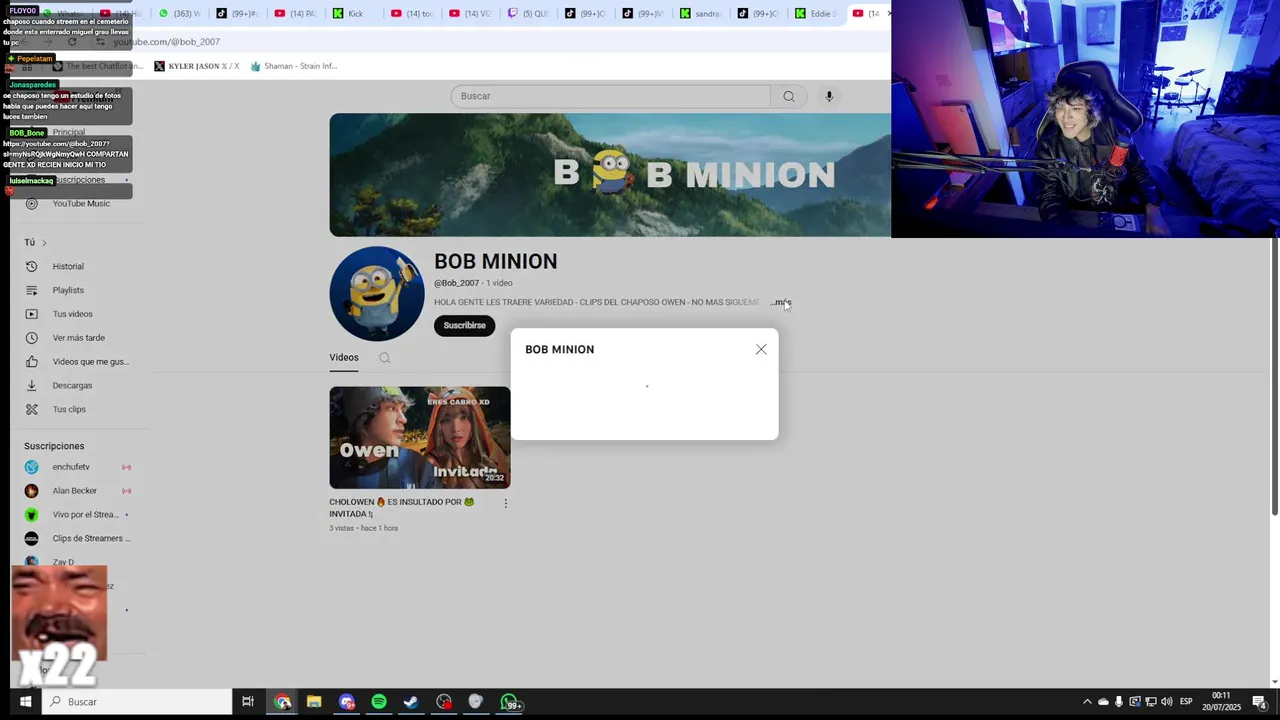Open Historial in the sidebar

(68, 266)
